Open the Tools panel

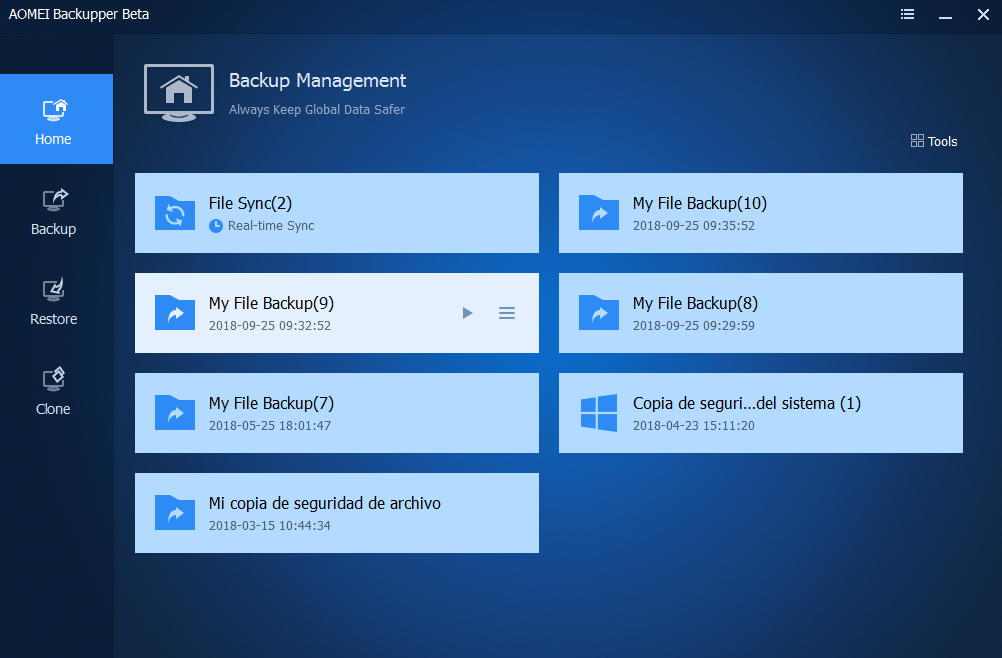[932, 141]
